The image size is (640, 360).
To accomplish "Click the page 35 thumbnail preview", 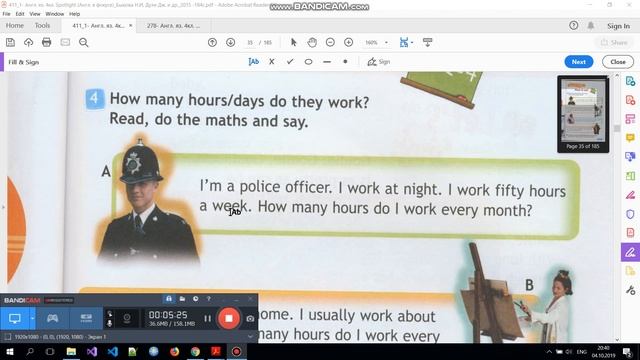I will (583, 114).
